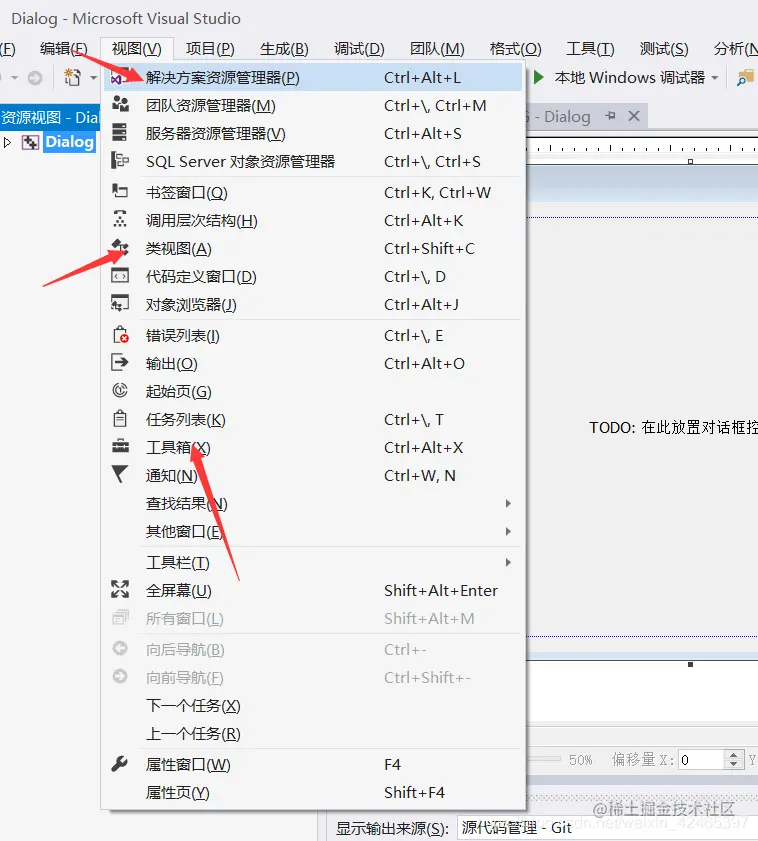Open the 格式(O) menu
Viewport: 758px width, 841px height.
(515, 49)
